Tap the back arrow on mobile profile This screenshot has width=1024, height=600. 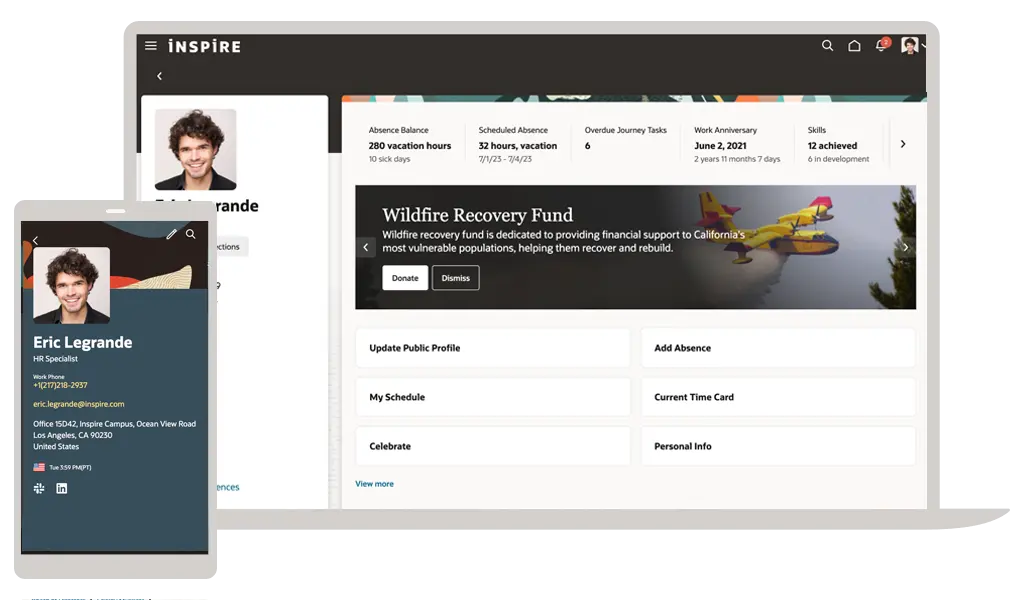(x=35, y=240)
